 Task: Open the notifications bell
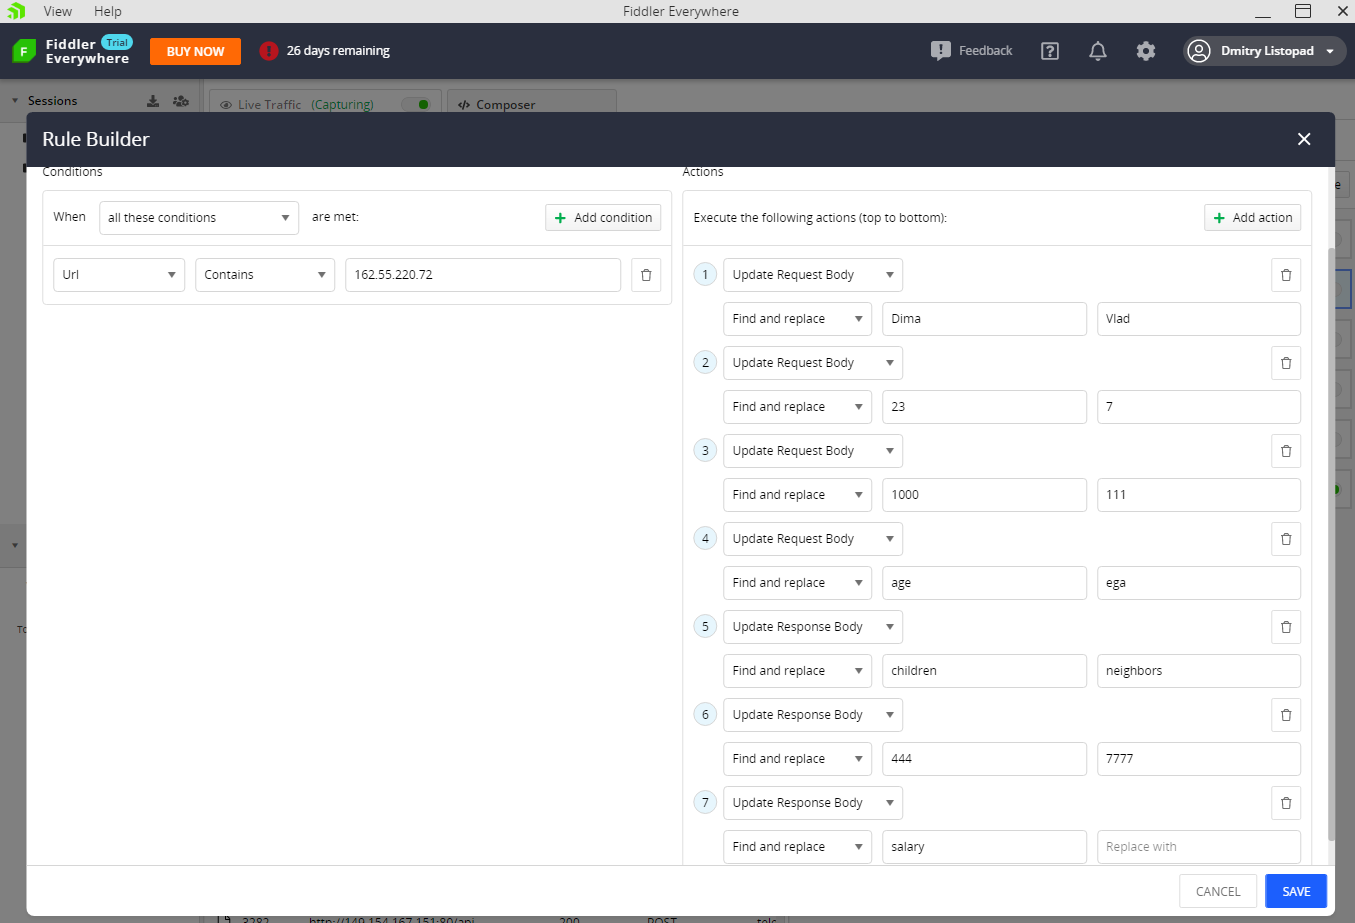click(1097, 50)
